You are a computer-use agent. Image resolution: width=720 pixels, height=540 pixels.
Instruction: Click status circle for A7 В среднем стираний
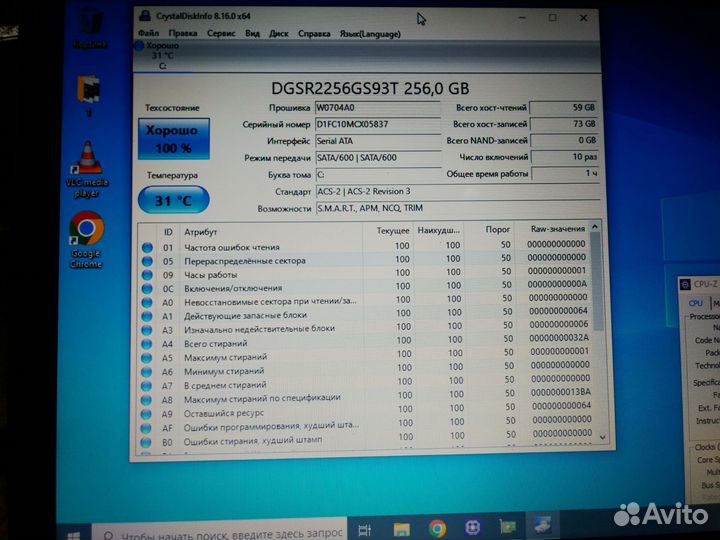(x=146, y=386)
